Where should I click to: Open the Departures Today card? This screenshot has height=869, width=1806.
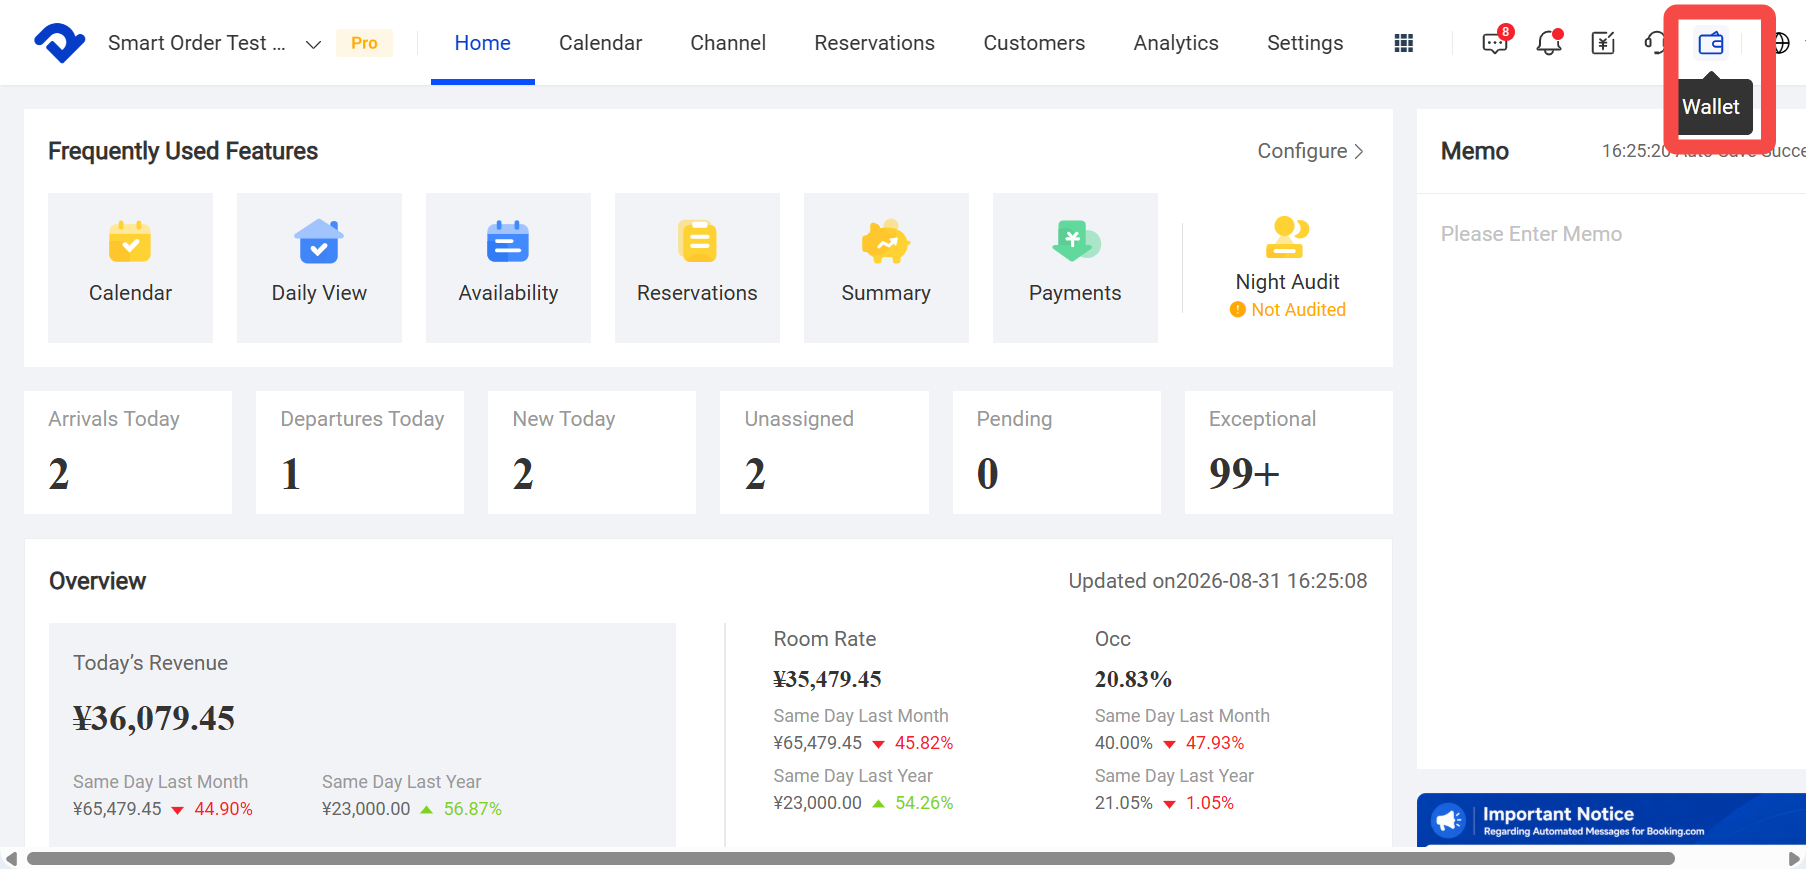point(360,452)
